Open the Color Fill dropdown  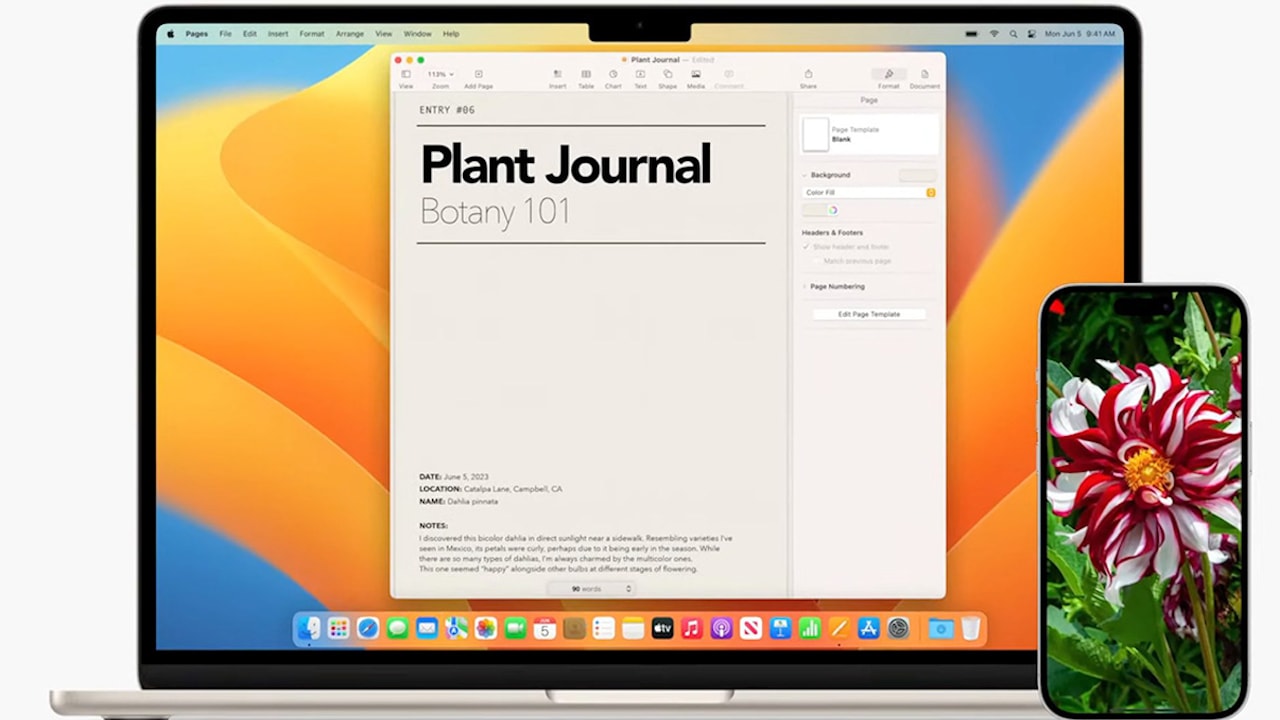click(869, 192)
